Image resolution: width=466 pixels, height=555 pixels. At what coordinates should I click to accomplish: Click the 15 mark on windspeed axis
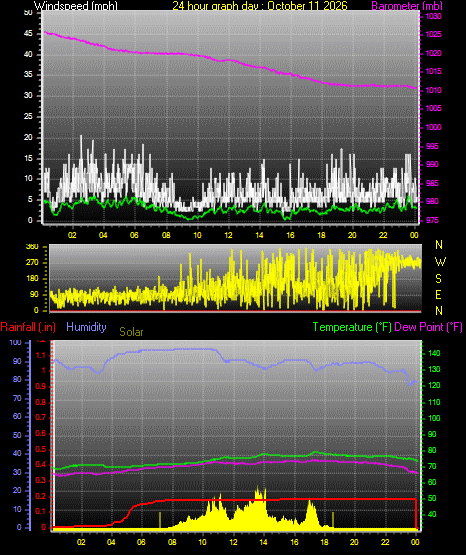click(28, 158)
